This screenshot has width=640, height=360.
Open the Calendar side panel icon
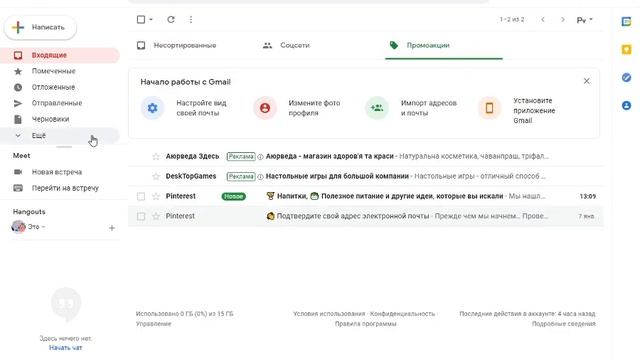pos(627,22)
